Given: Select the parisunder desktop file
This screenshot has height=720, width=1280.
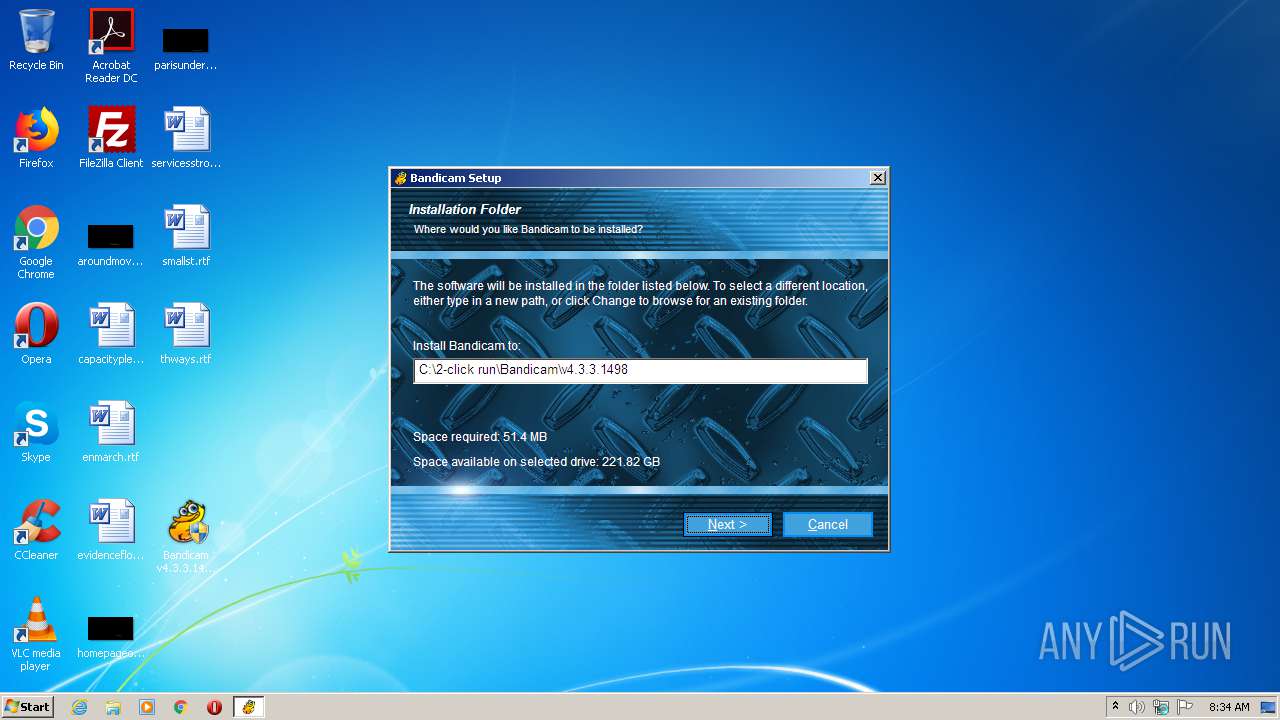Looking at the screenshot, I should coord(186,46).
